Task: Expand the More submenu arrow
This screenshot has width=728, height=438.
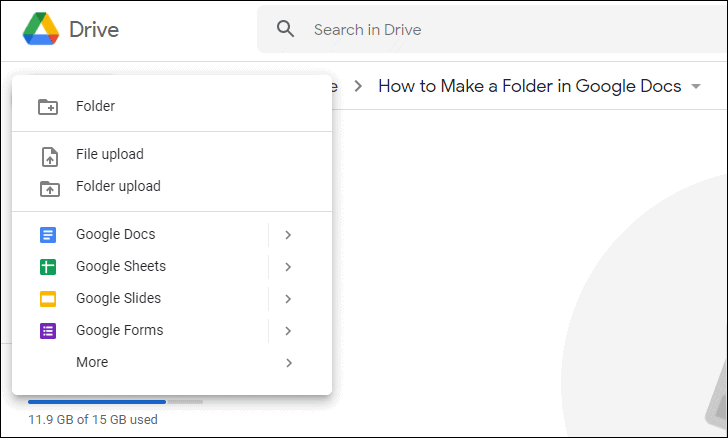Action: tap(289, 363)
